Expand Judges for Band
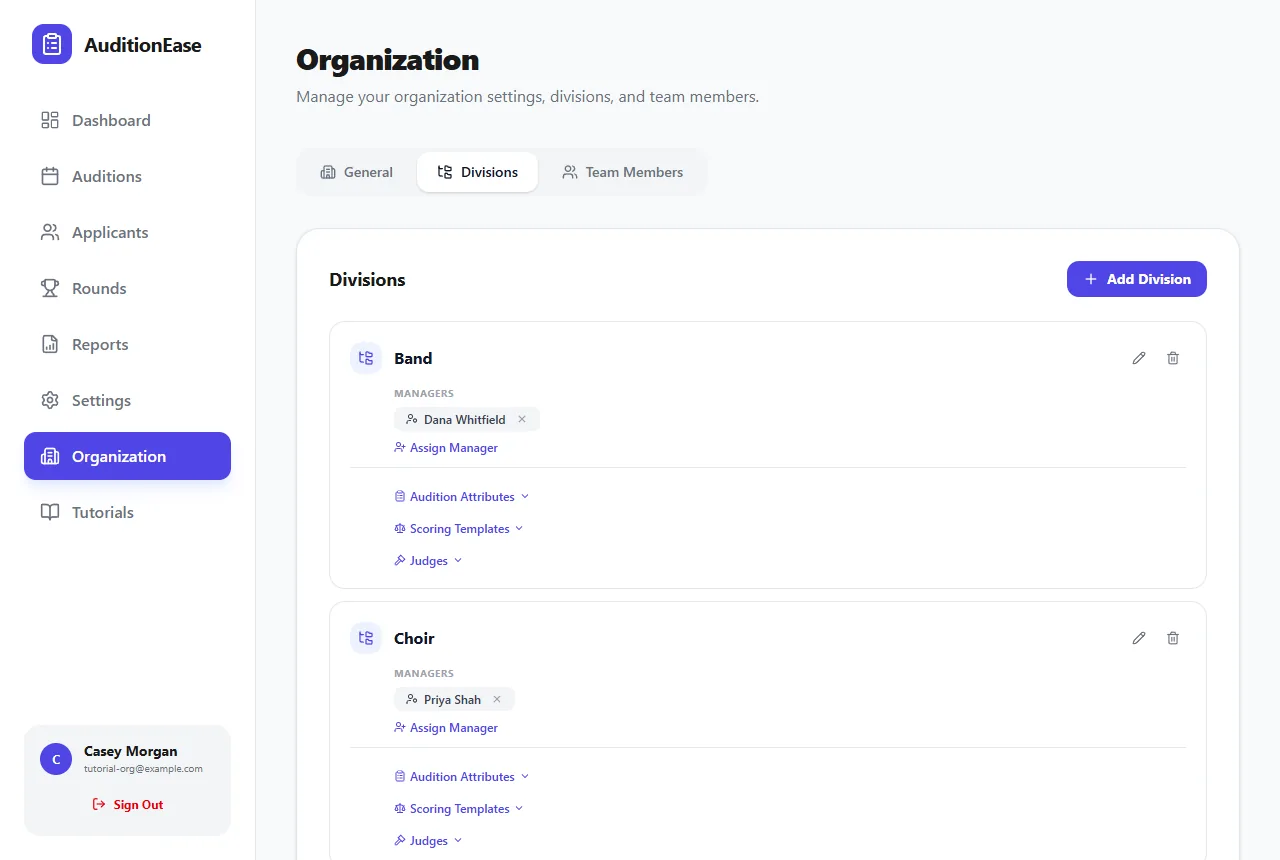Viewport: 1280px width, 860px height. click(x=428, y=561)
